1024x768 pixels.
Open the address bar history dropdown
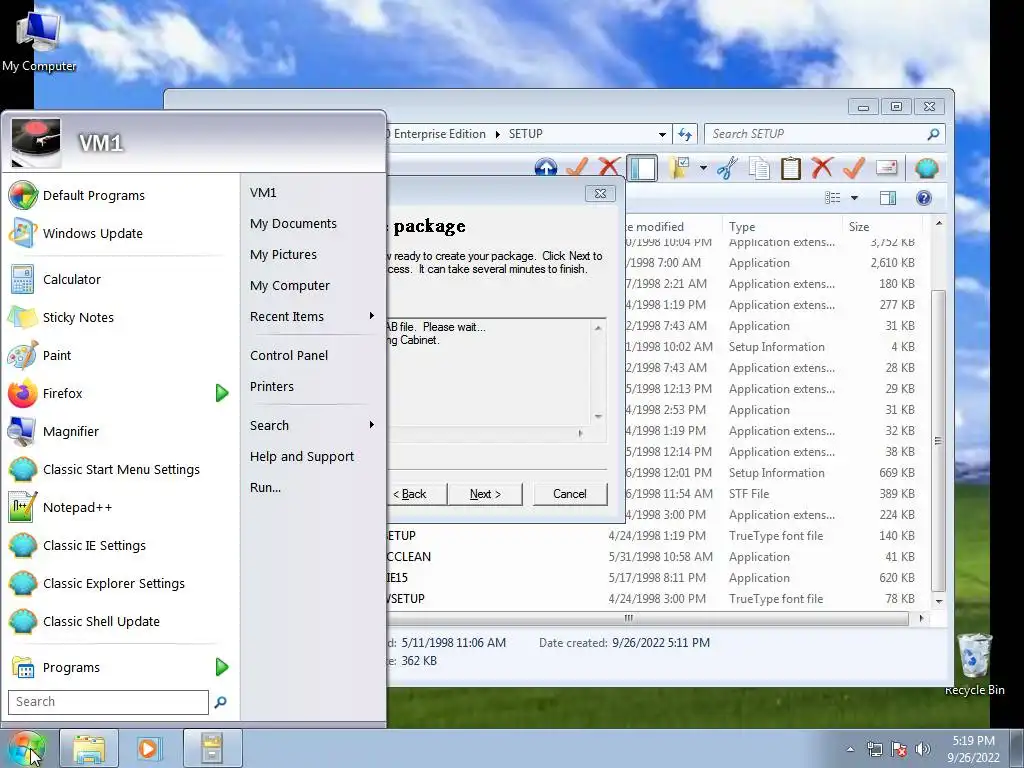coord(662,135)
